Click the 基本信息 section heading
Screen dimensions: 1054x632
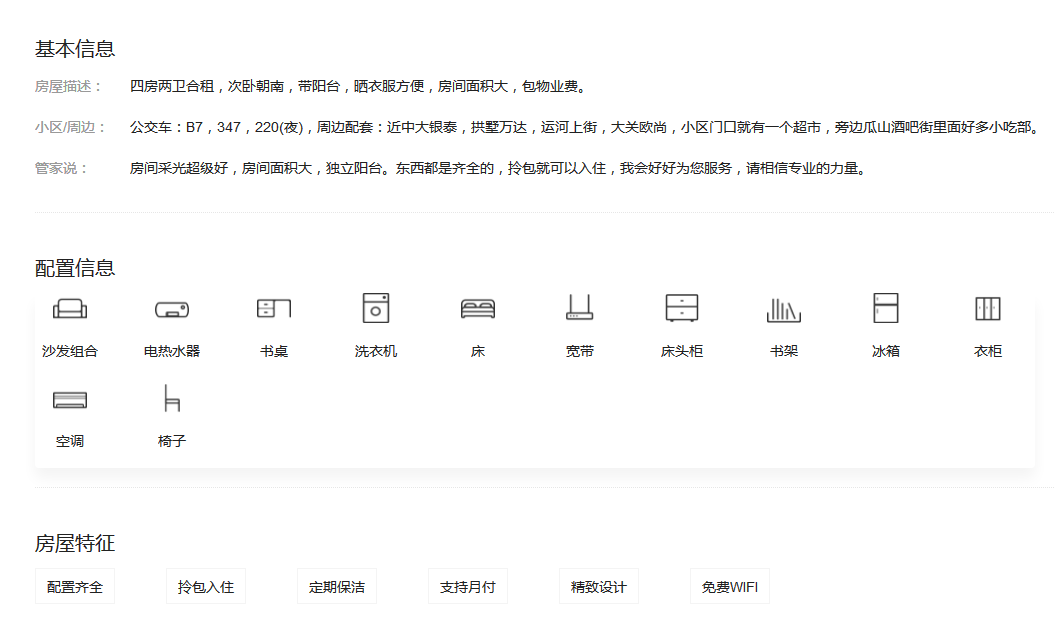(x=75, y=48)
